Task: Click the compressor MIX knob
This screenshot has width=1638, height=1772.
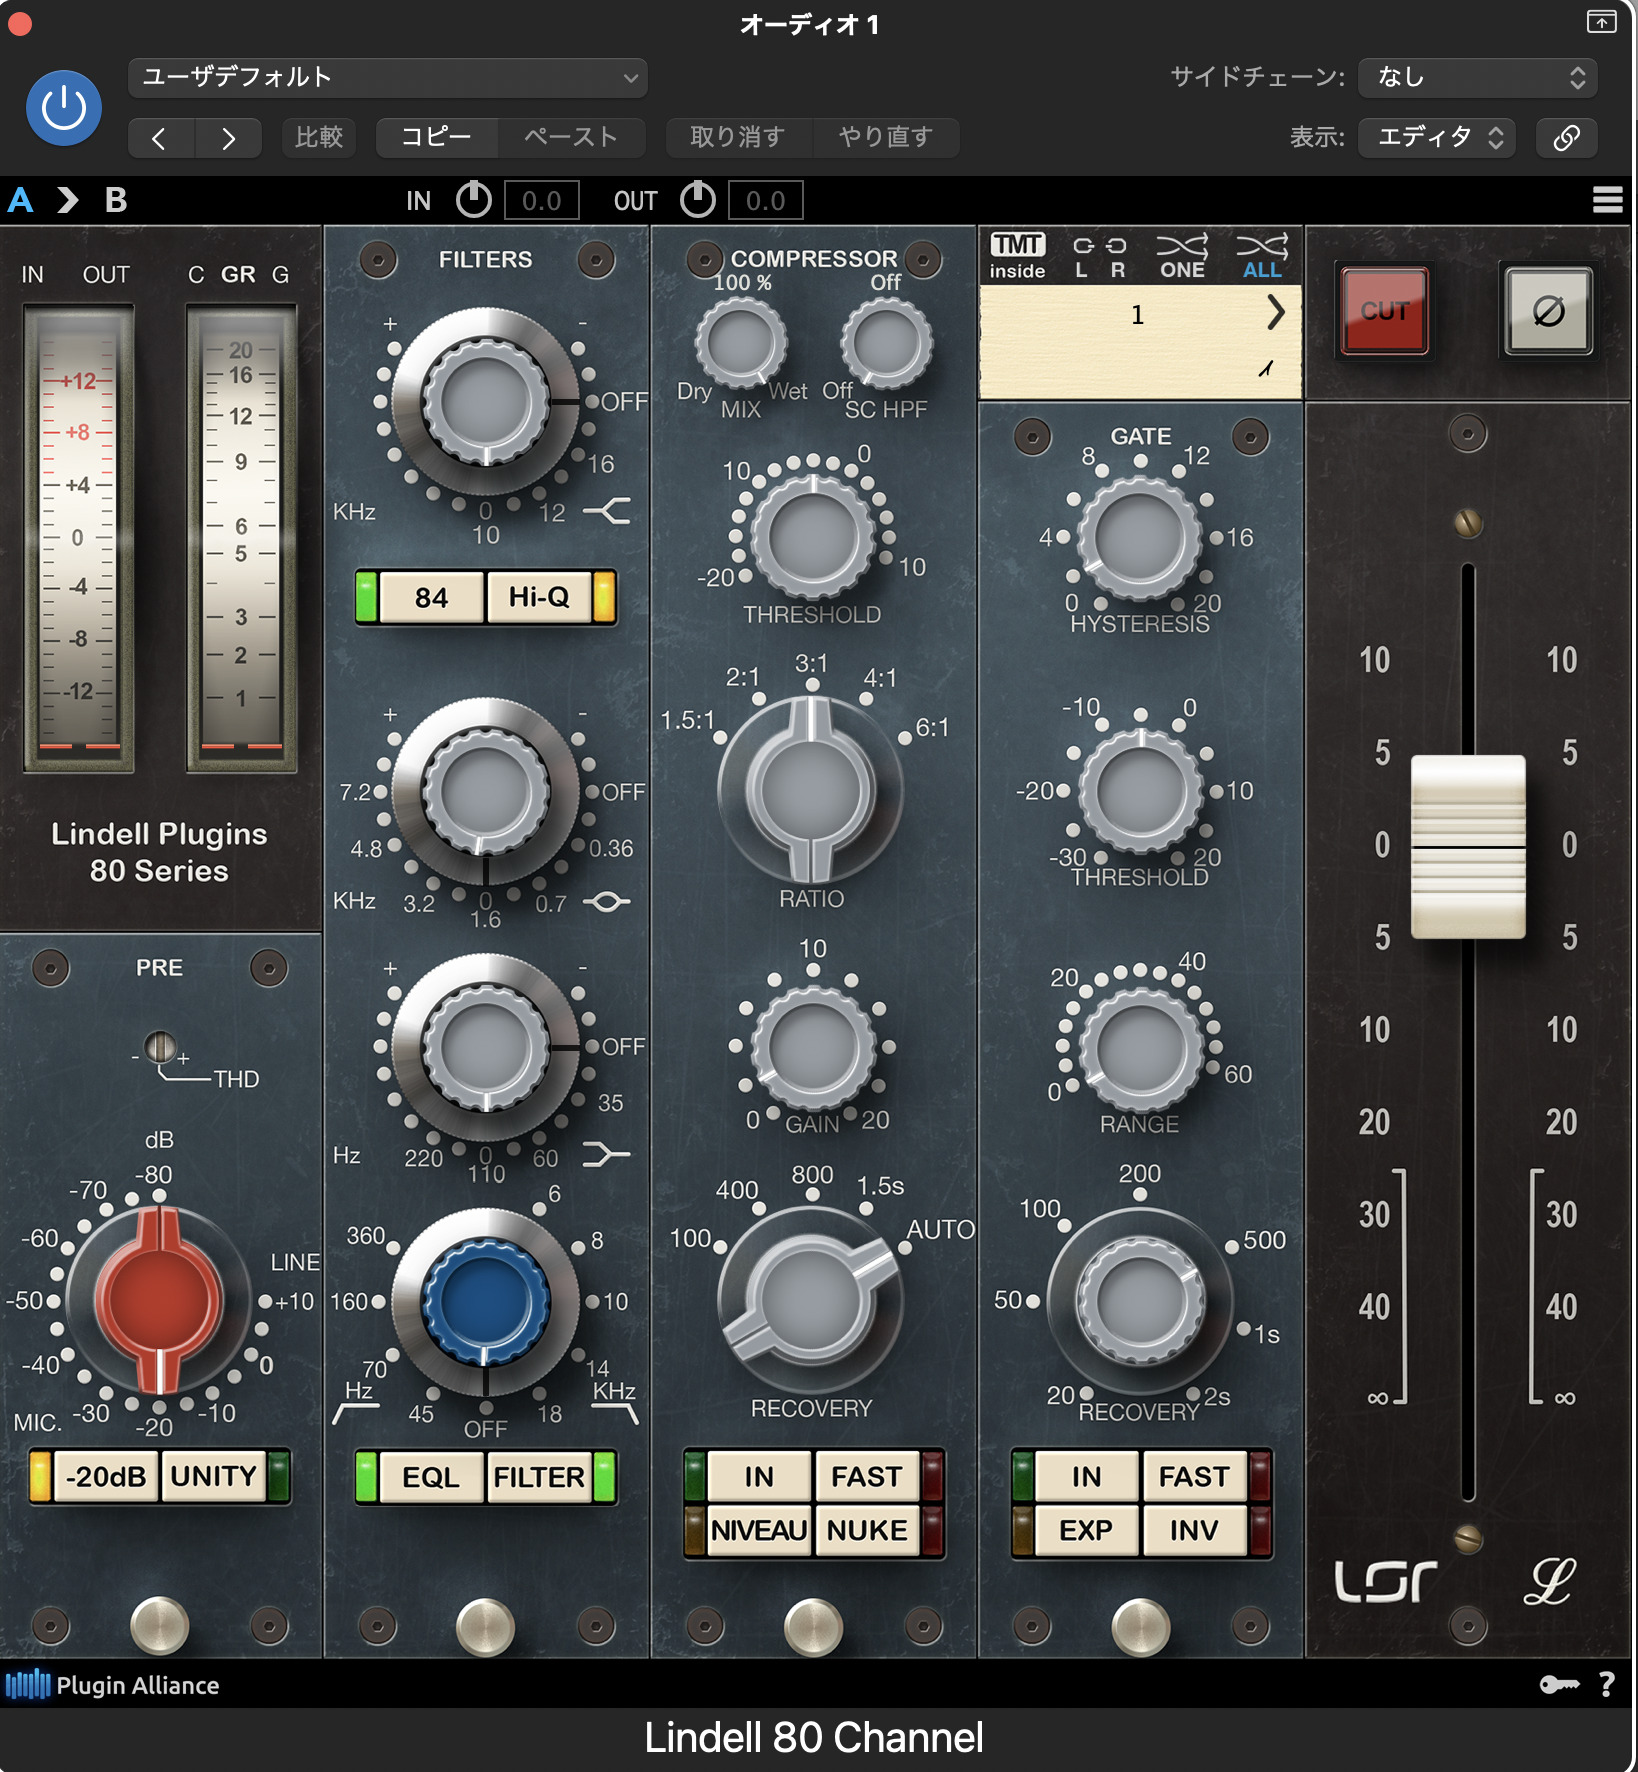Action: (x=741, y=343)
